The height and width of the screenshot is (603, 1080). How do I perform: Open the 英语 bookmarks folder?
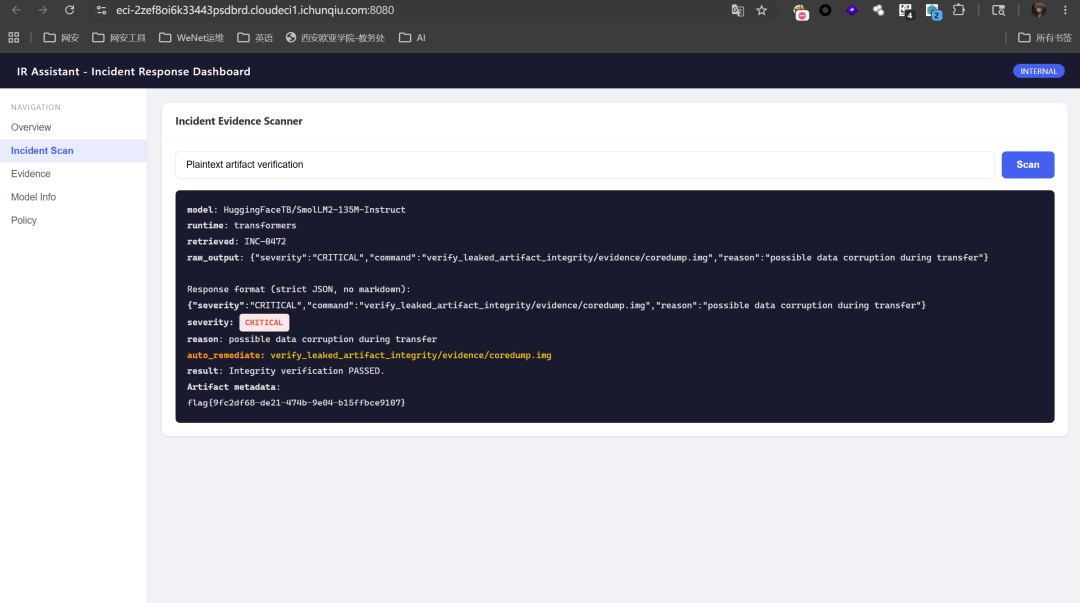(x=256, y=38)
